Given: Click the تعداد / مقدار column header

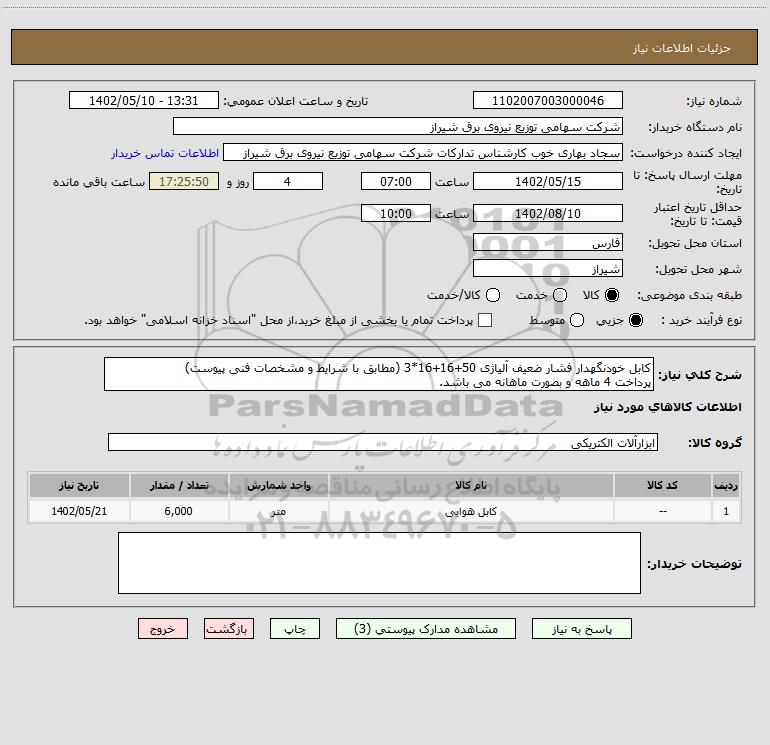Looking at the screenshot, I should pyautogui.click(x=179, y=485).
